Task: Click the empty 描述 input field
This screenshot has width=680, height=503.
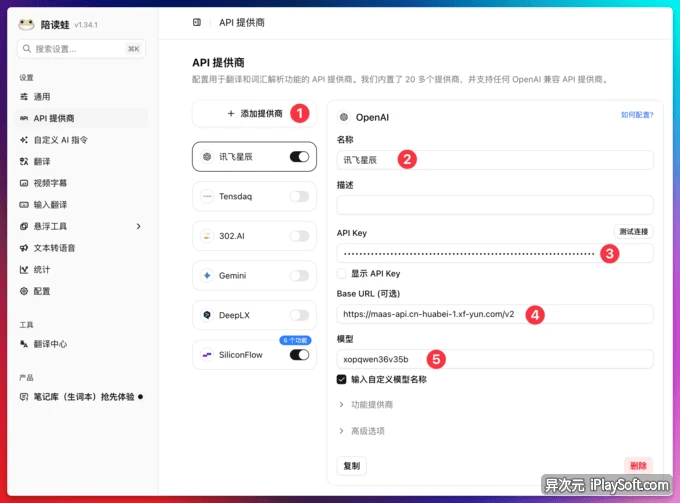Action: tap(495, 205)
